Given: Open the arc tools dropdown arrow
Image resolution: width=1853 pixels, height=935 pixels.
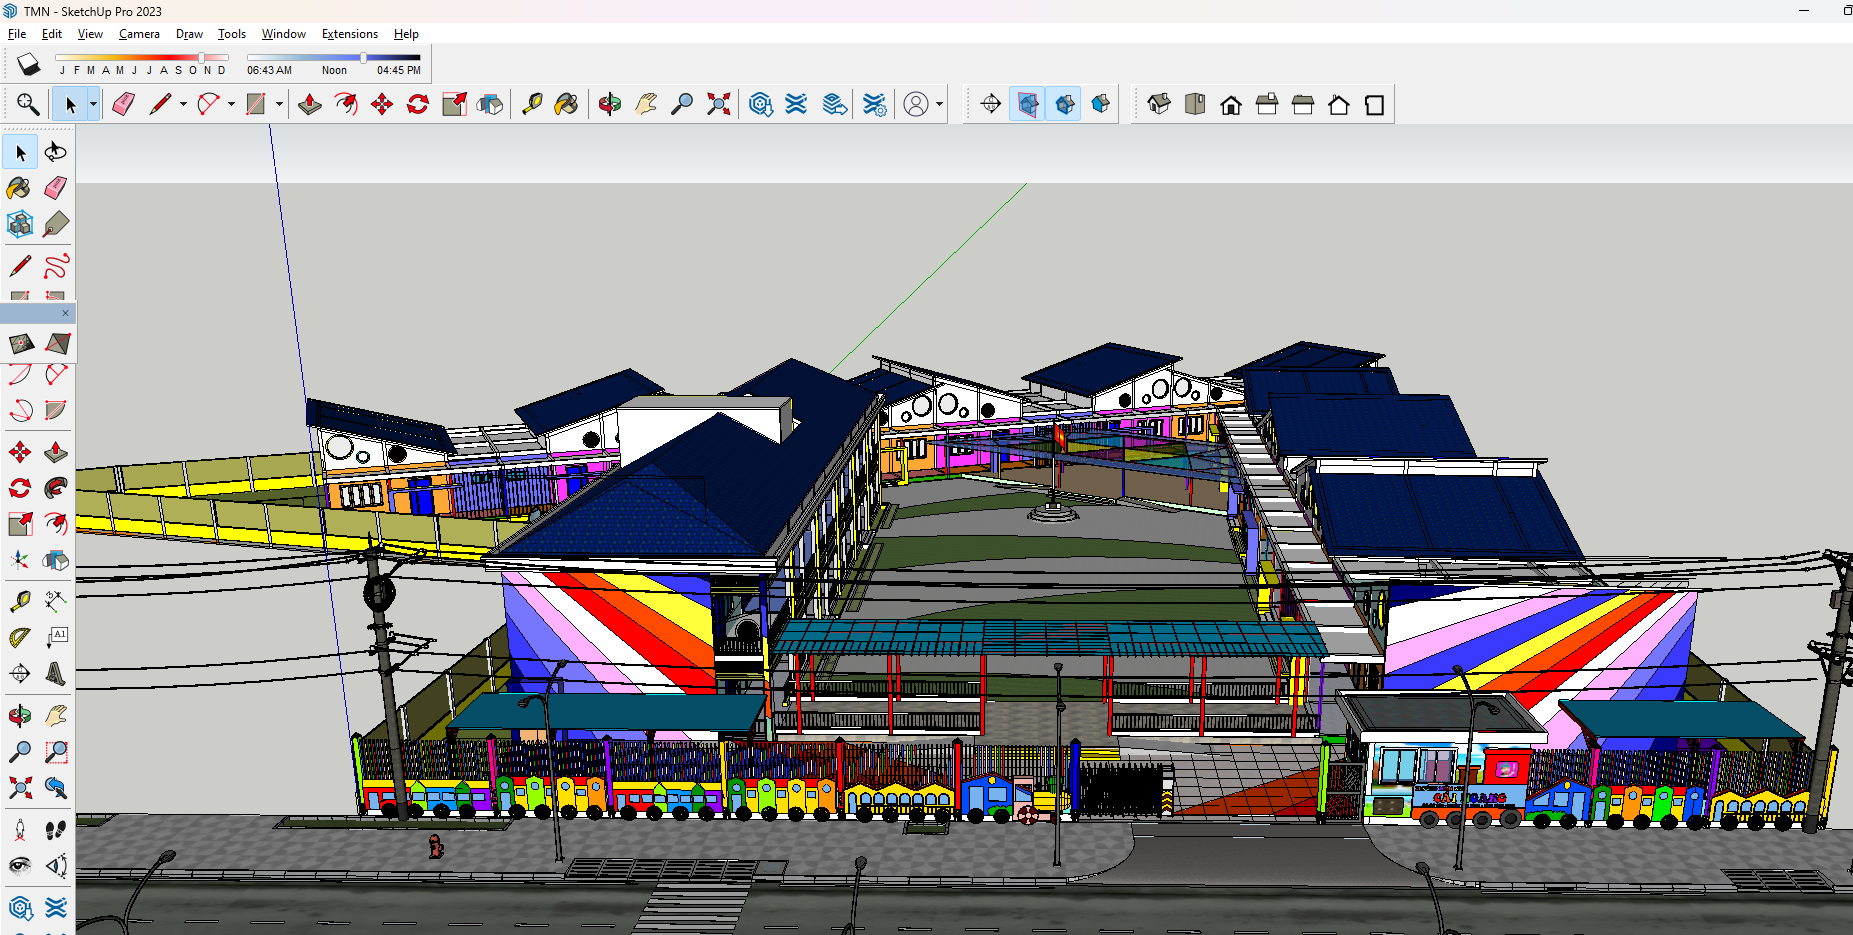Looking at the screenshot, I should tap(231, 104).
